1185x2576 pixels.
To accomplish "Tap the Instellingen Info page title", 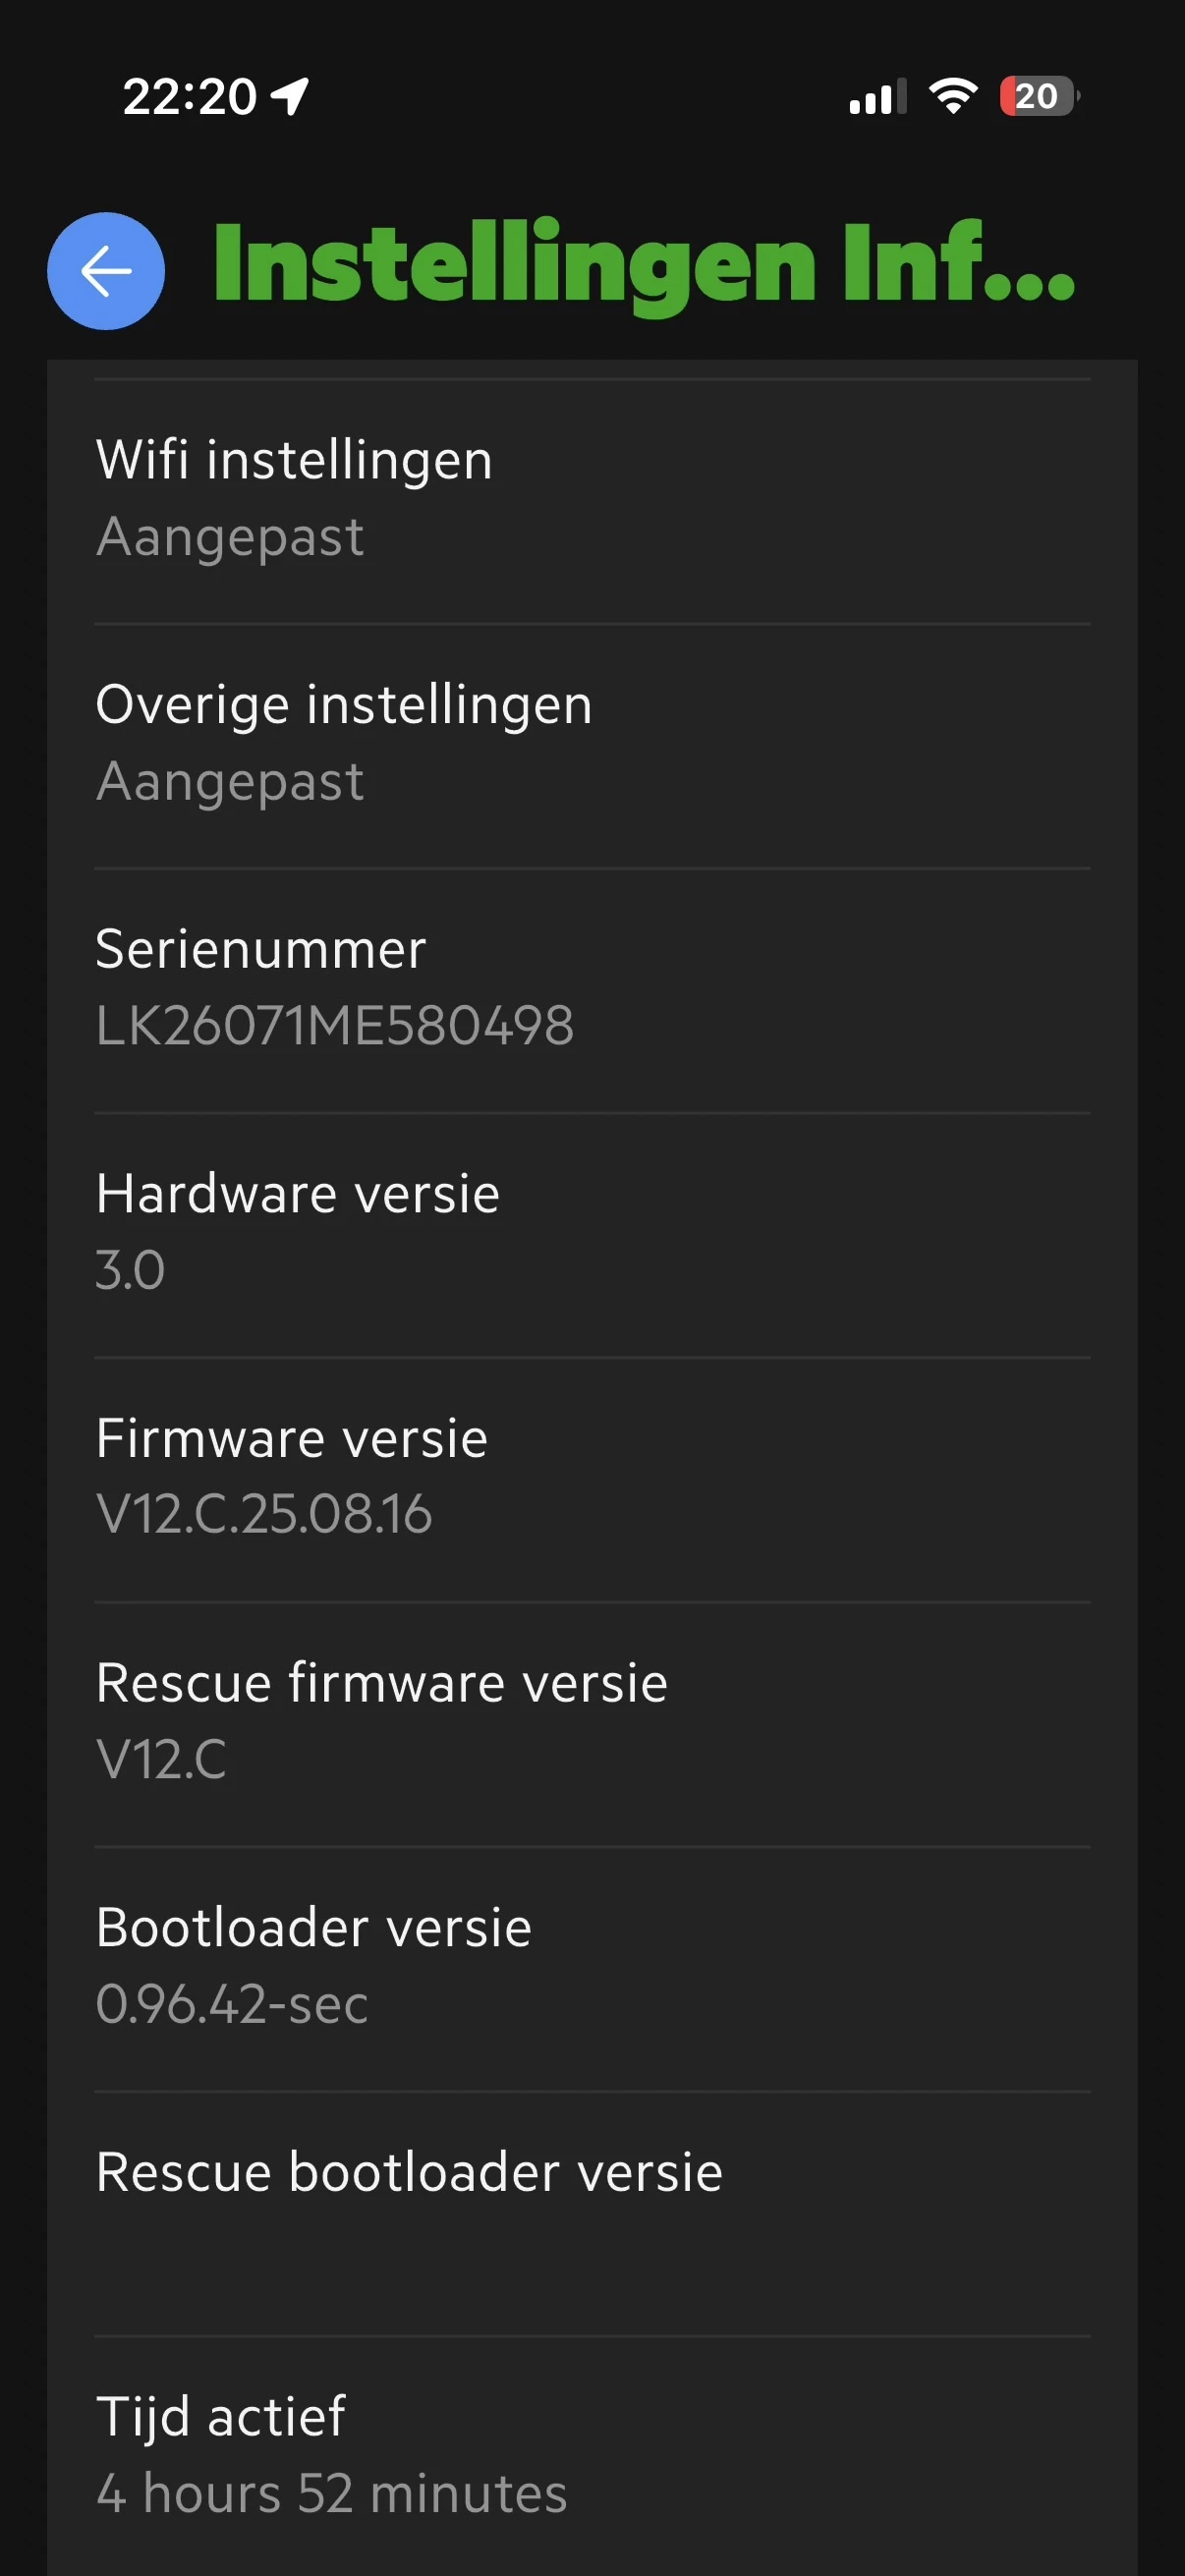I will click(644, 264).
